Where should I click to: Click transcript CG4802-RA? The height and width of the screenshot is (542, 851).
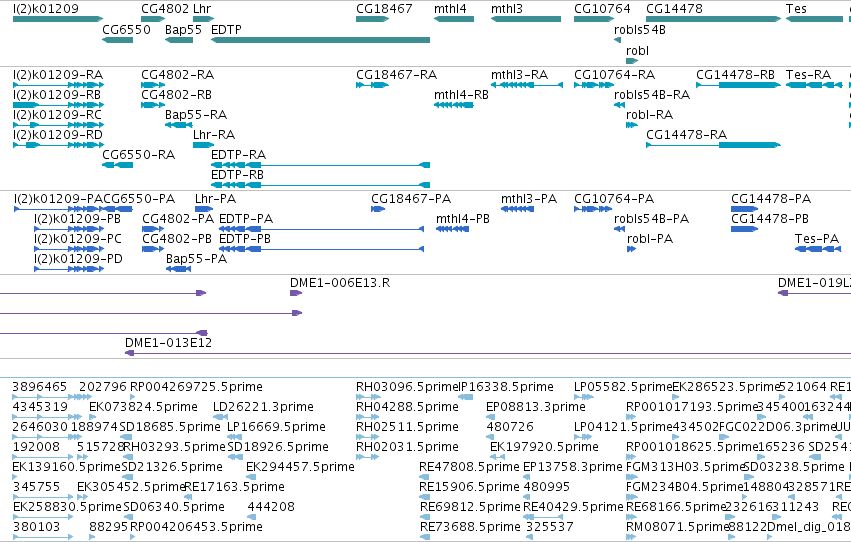coord(177,74)
